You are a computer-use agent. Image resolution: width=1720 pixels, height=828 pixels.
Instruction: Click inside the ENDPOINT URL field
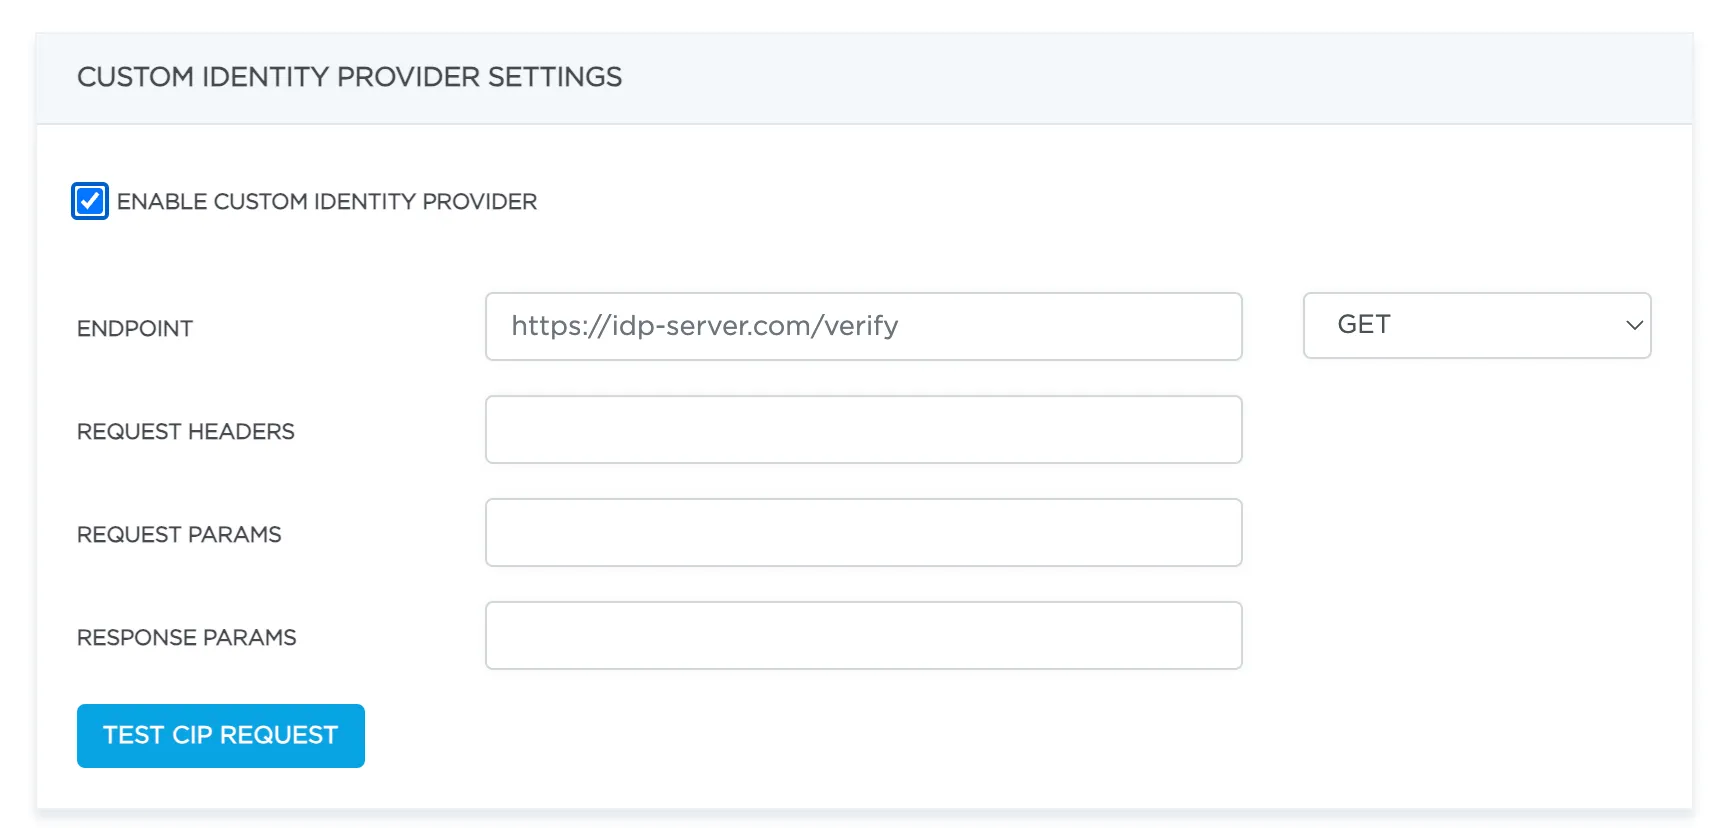863,325
